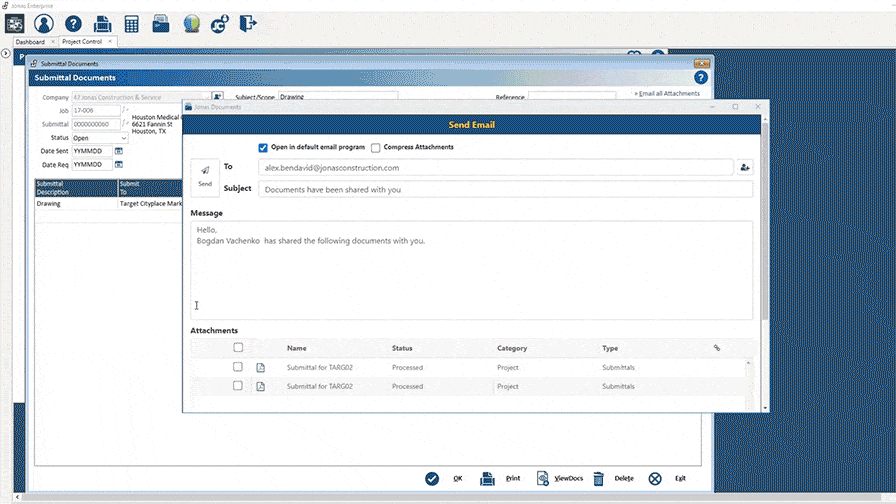Open the Help question mark in top toolbar
This screenshot has height=504, width=896.
73,23
